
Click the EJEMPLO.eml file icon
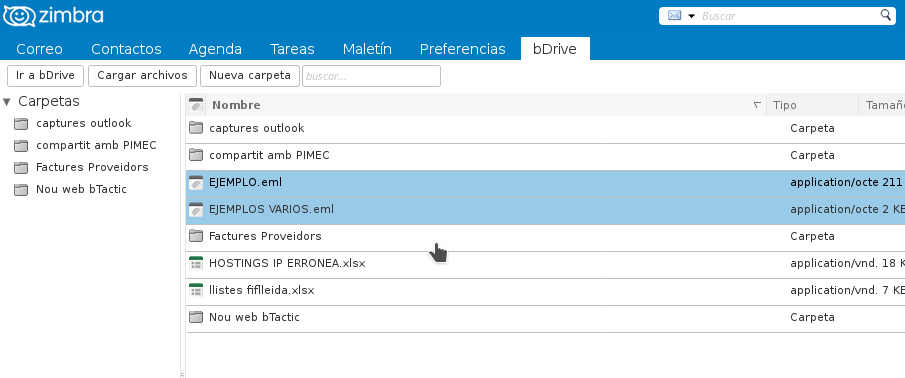pos(196,183)
